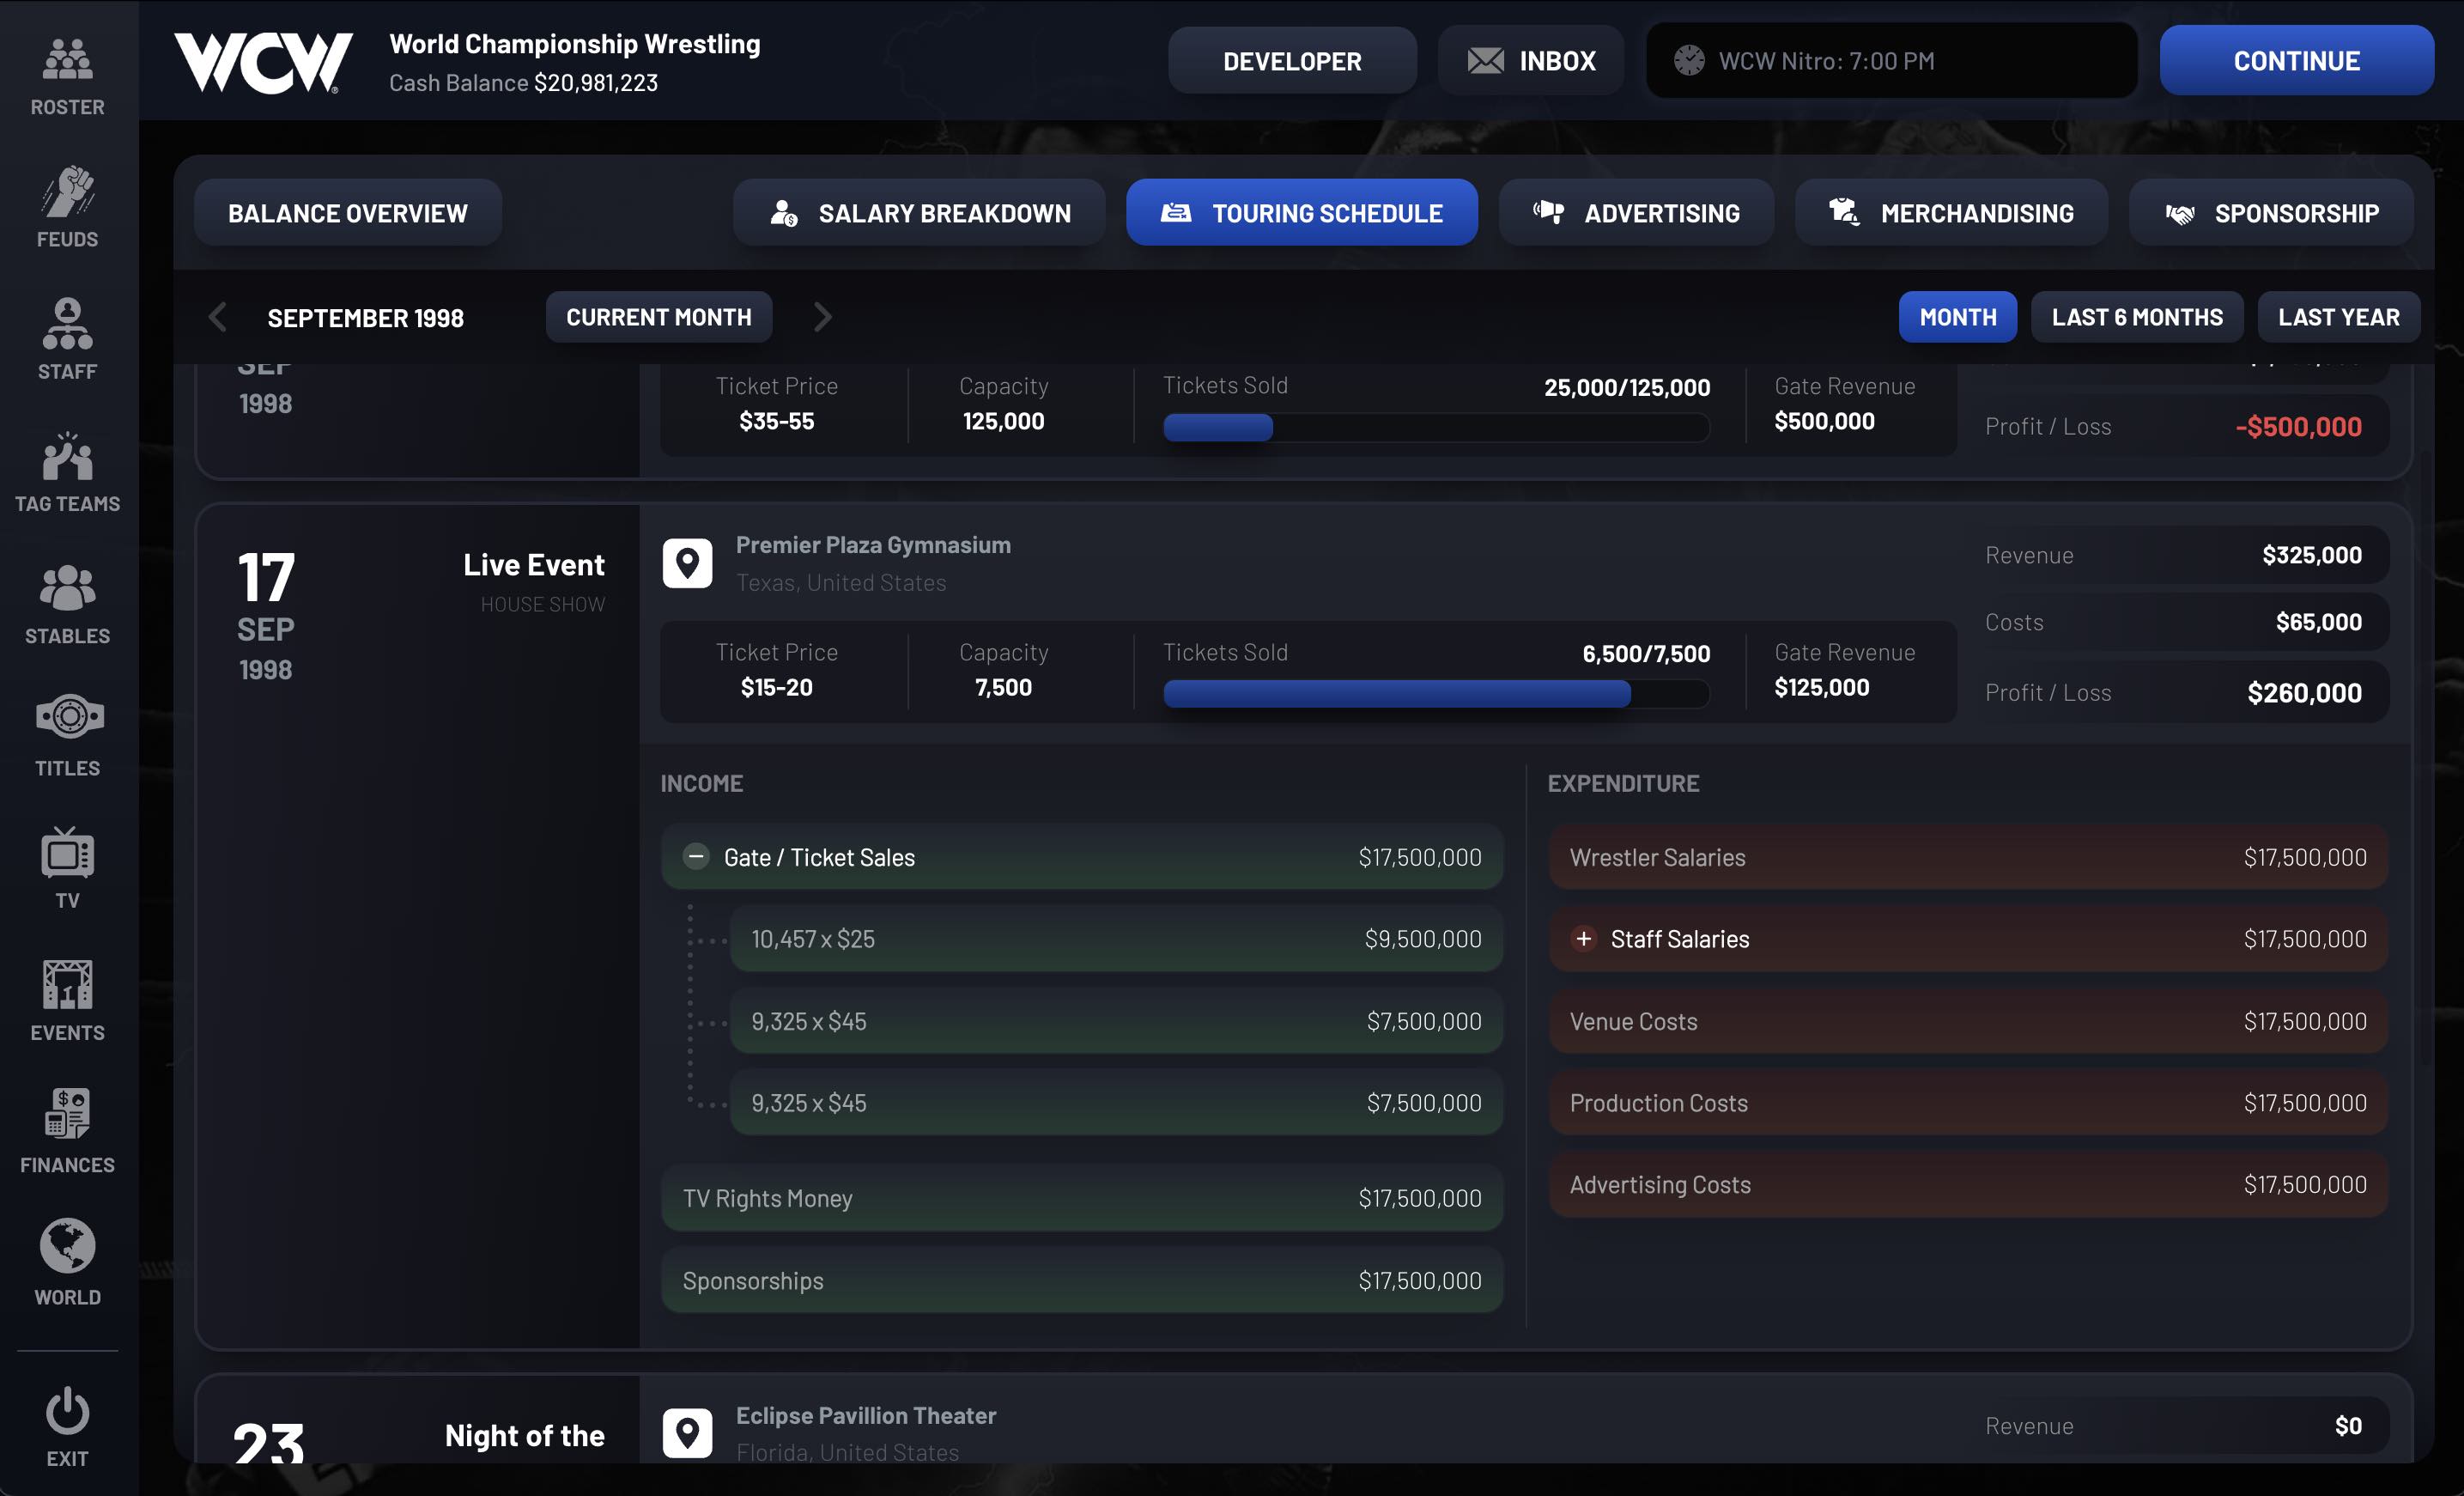Click the $15-20 ticket price value

[x=776, y=687]
